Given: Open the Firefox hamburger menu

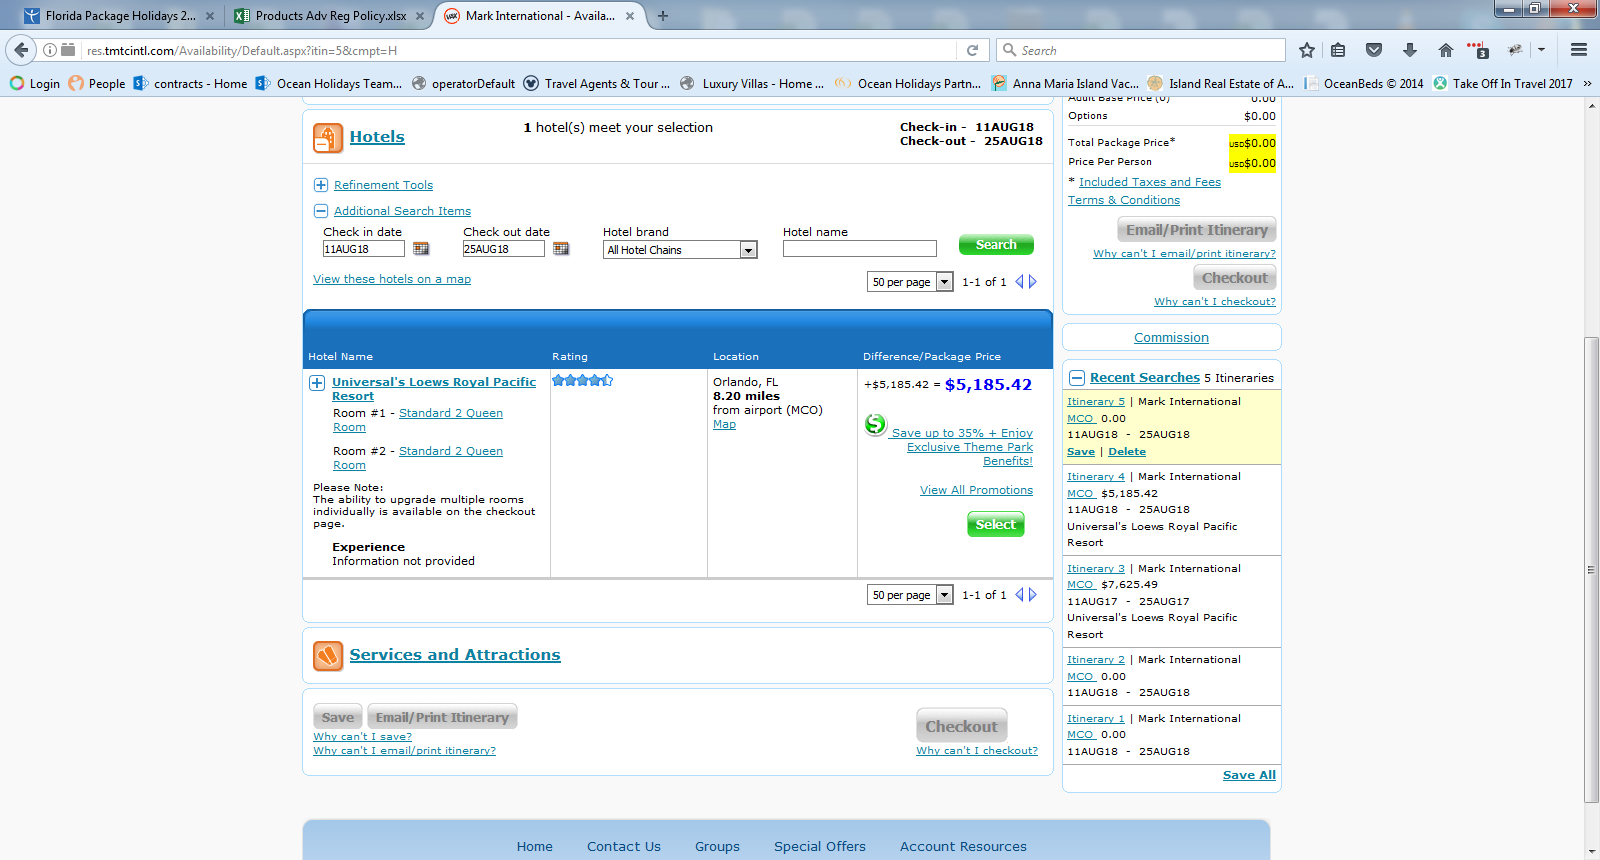Looking at the screenshot, I should click(1579, 50).
